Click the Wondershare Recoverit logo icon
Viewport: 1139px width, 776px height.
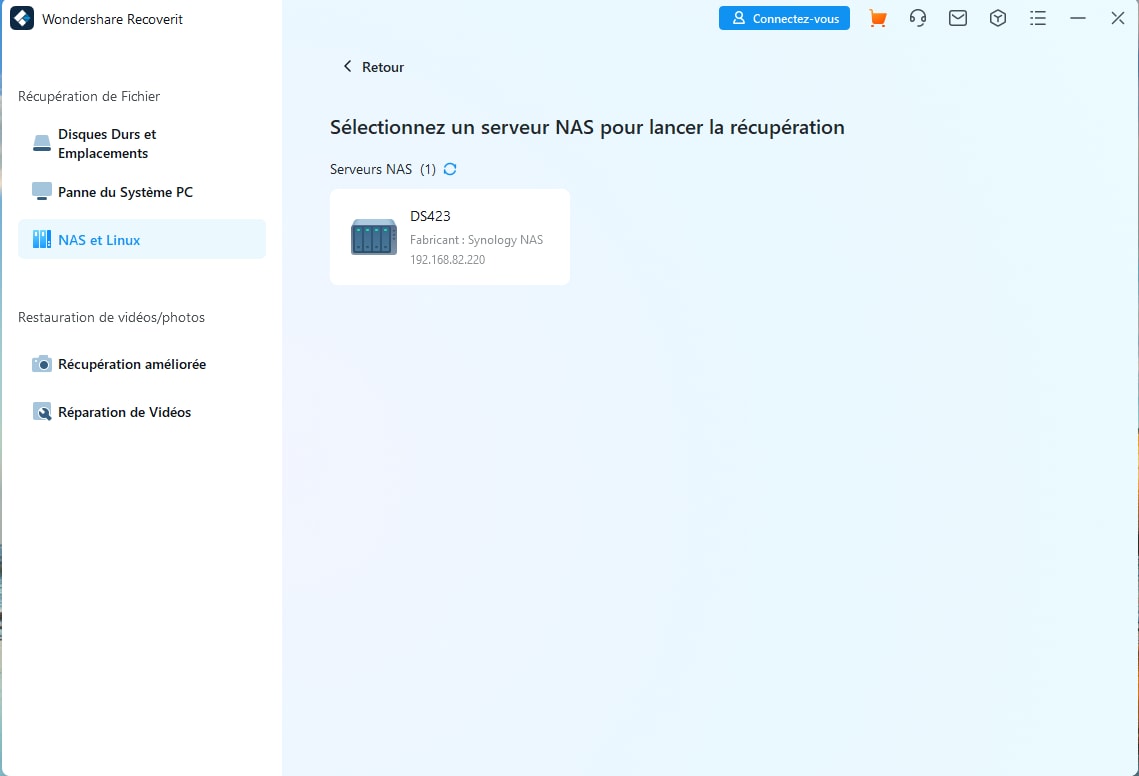(x=22, y=19)
